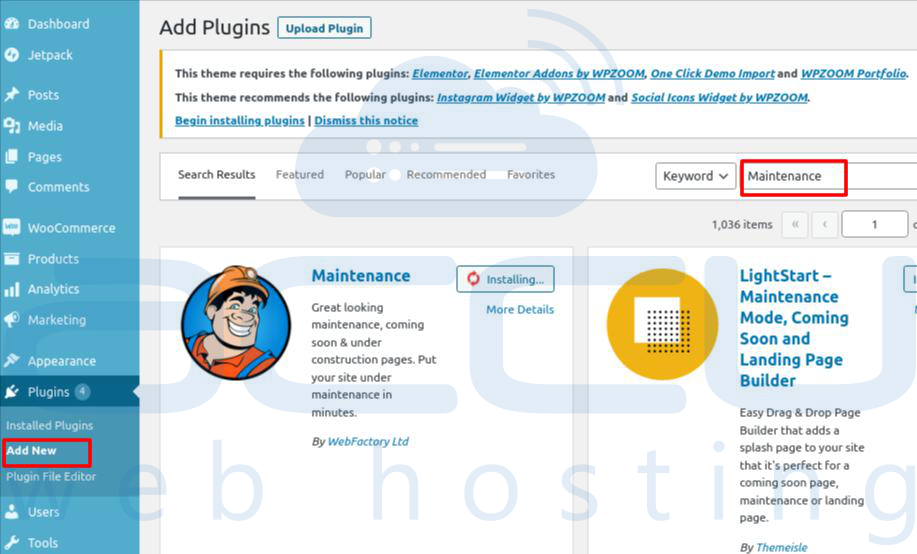Open the Keyword search type dropdown
The width and height of the screenshot is (917, 554).
tap(695, 176)
